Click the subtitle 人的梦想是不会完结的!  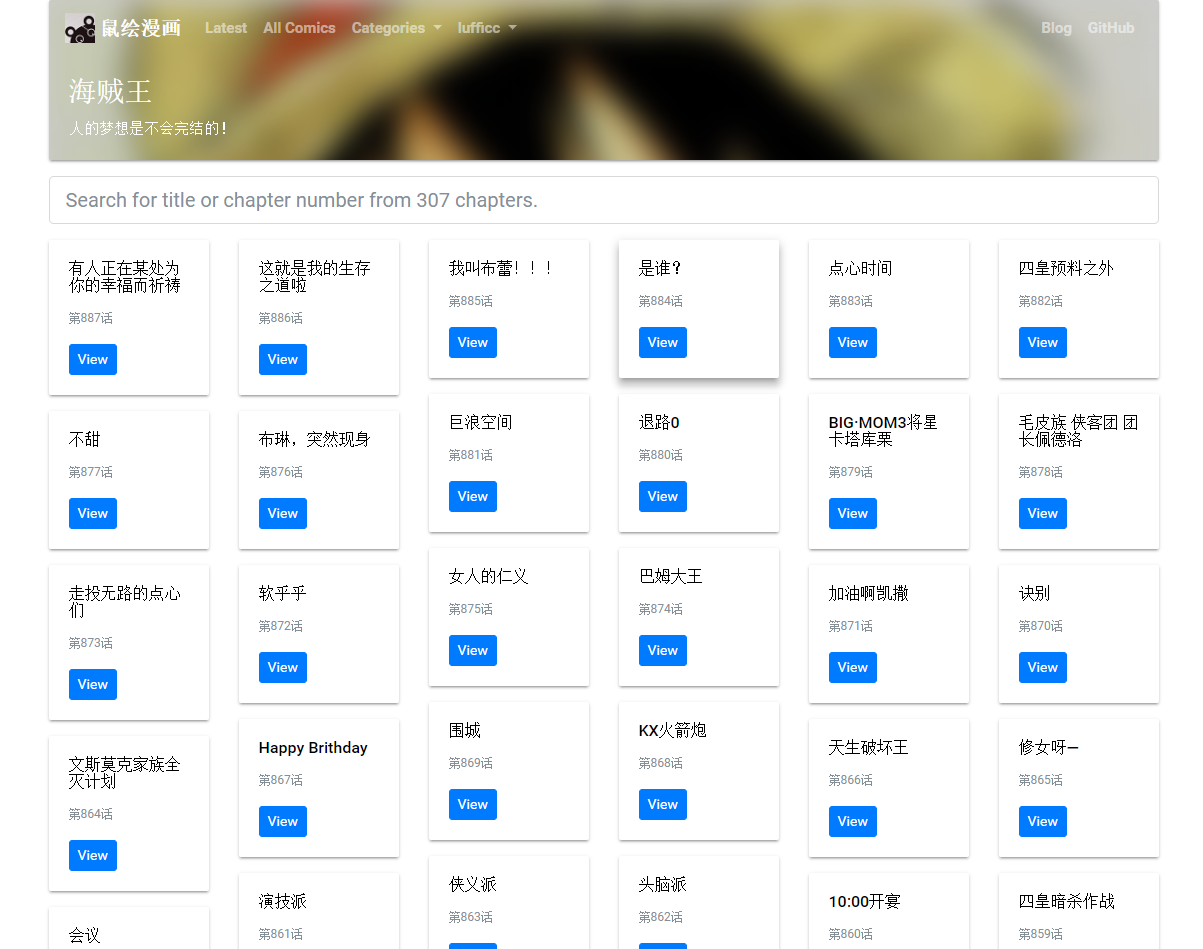[x=148, y=128]
